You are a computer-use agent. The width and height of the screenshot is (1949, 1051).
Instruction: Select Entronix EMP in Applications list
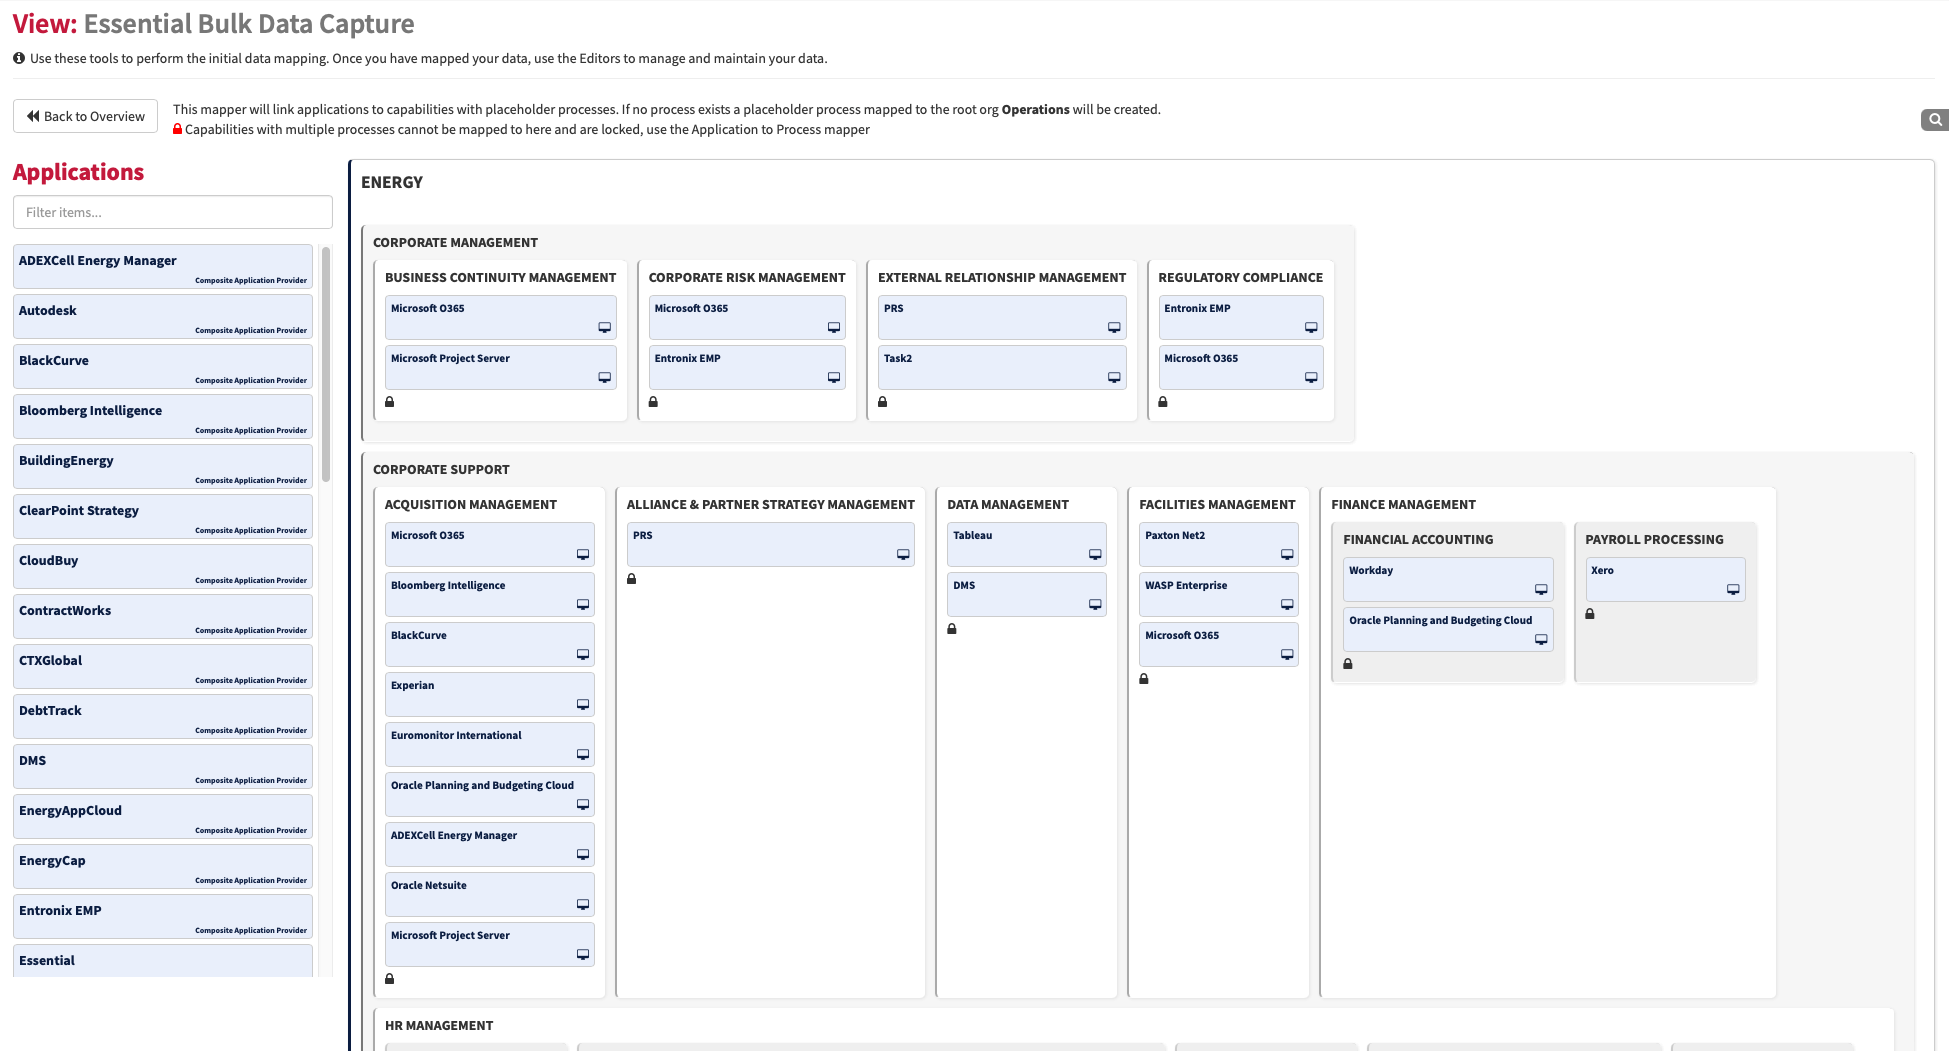click(x=163, y=917)
